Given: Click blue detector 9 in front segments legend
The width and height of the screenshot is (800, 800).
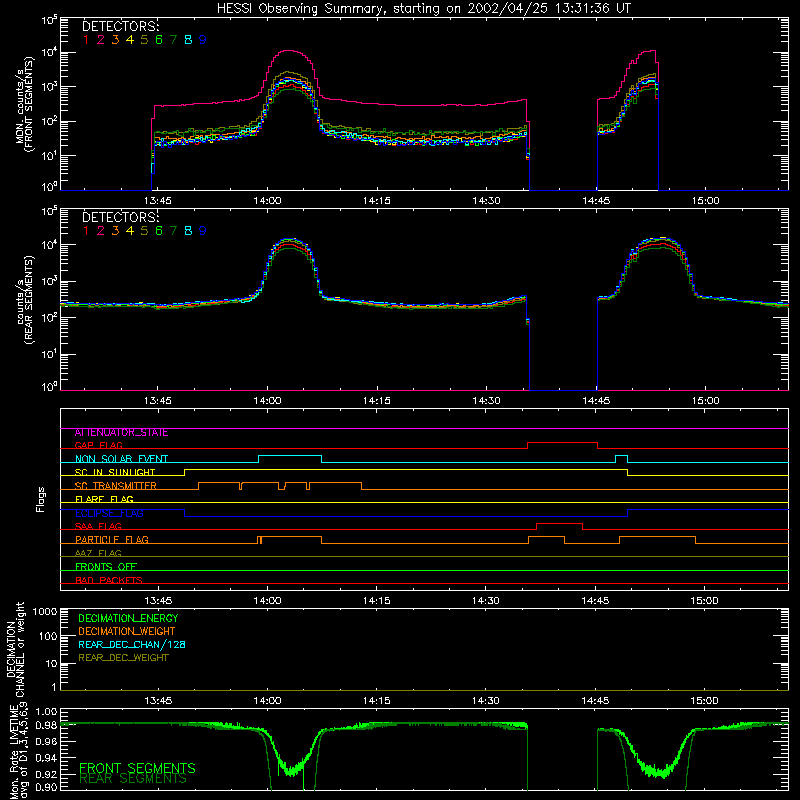Looking at the screenshot, I should pos(203,40).
